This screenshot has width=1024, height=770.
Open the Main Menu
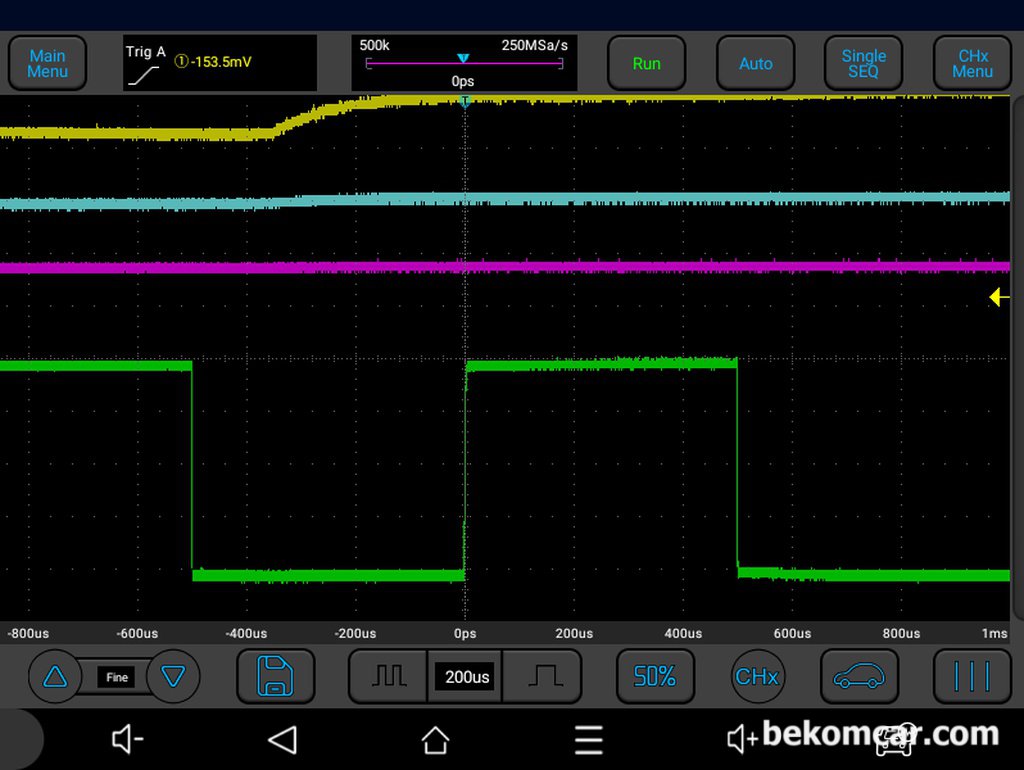tap(47, 63)
